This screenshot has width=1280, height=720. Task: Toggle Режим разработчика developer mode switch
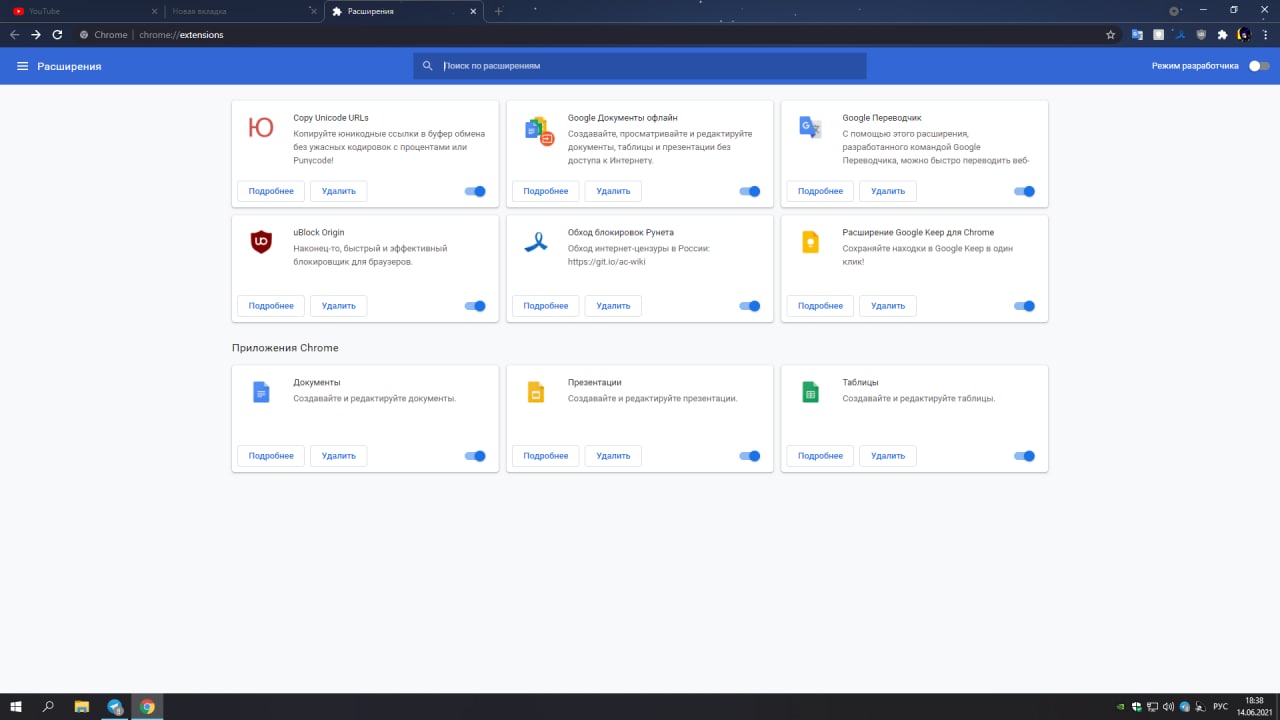pyautogui.click(x=1259, y=66)
